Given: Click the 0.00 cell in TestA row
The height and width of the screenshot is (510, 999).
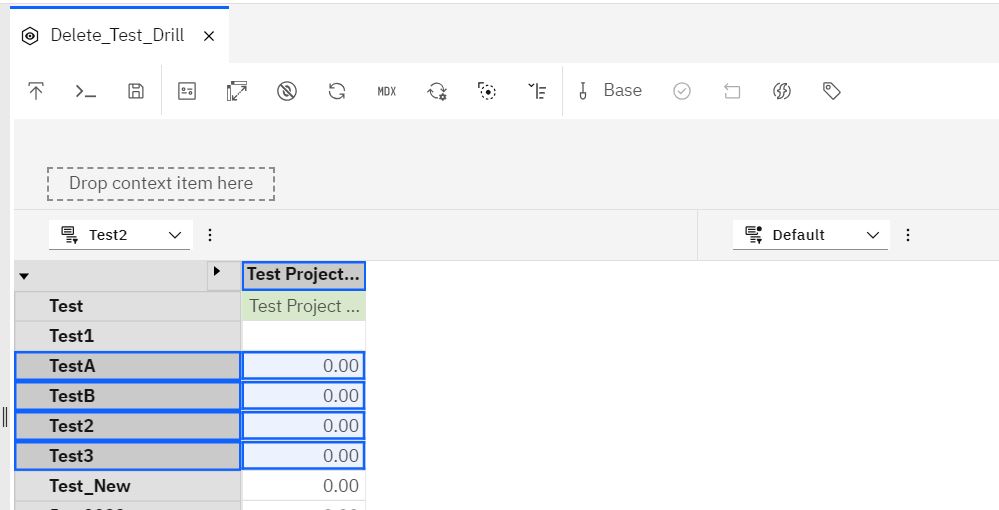Looking at the screenshot, I should click(x=303, y=366).
